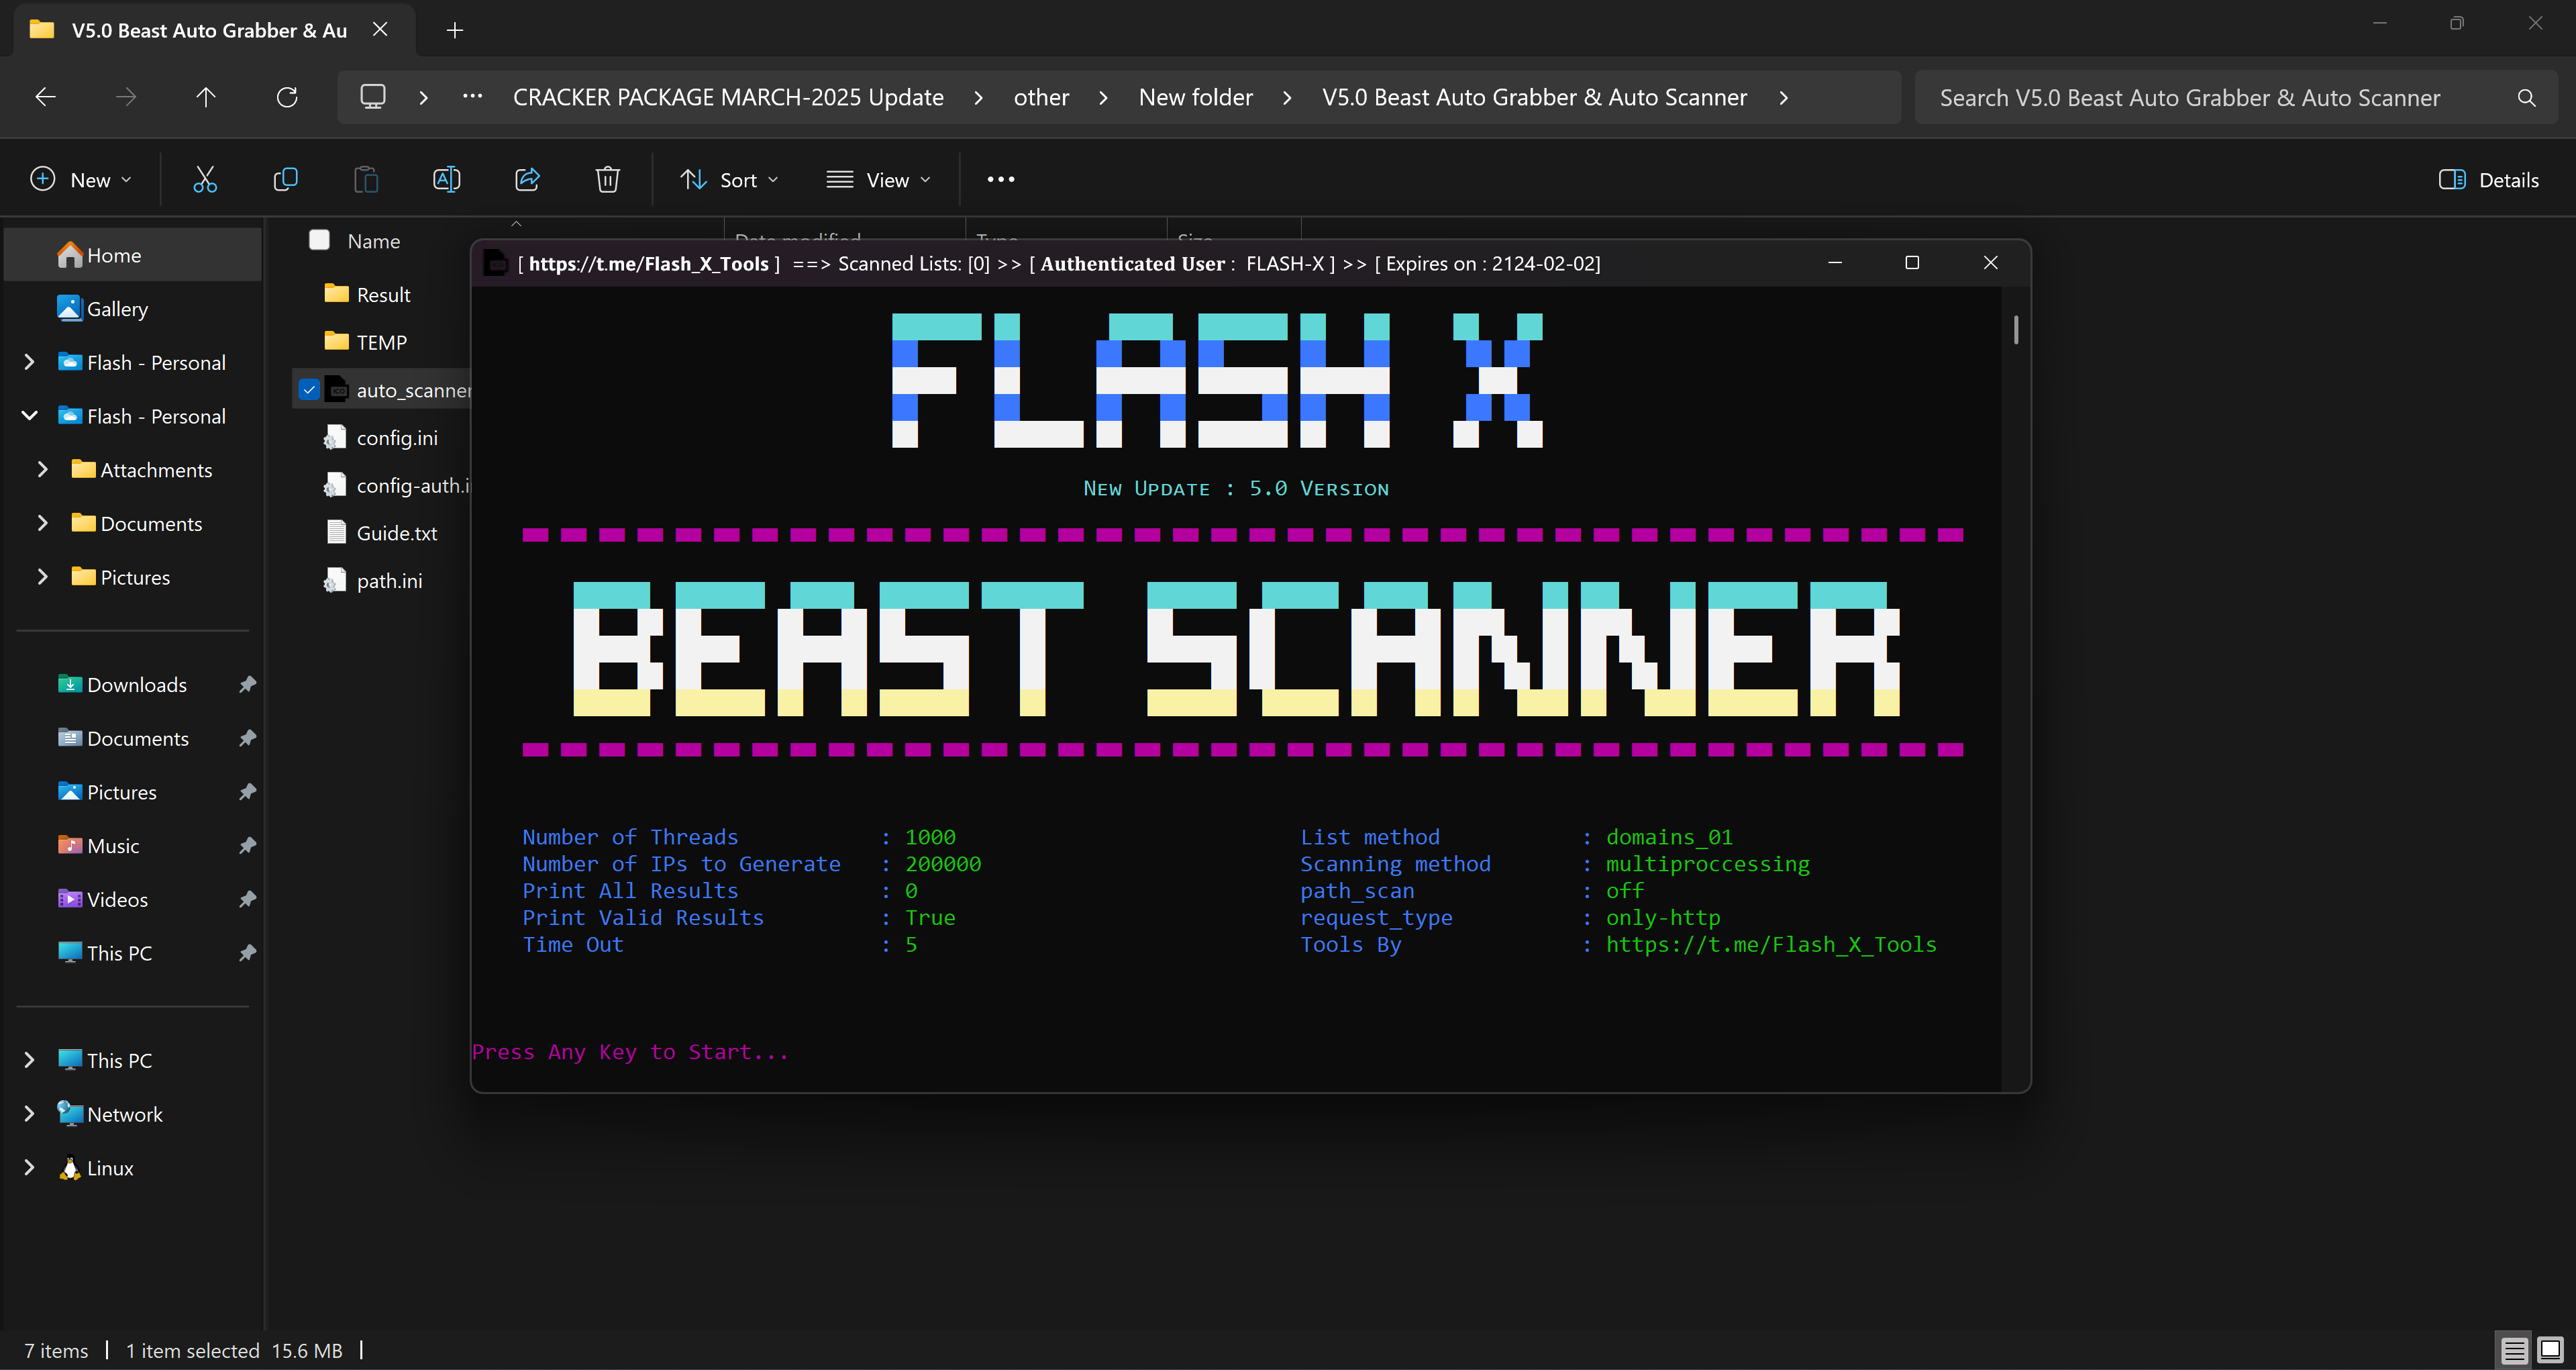Open the Sort options dropdown
Screen dimensions: 2576x1370
click(729, 179)
